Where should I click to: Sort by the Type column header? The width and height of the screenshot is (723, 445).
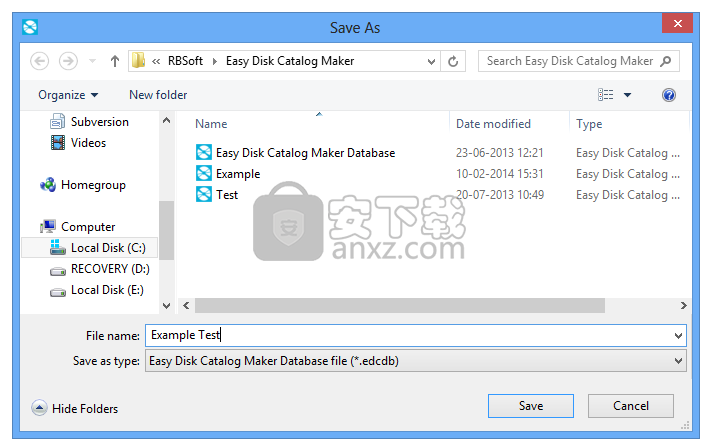[x=589, y=124]
